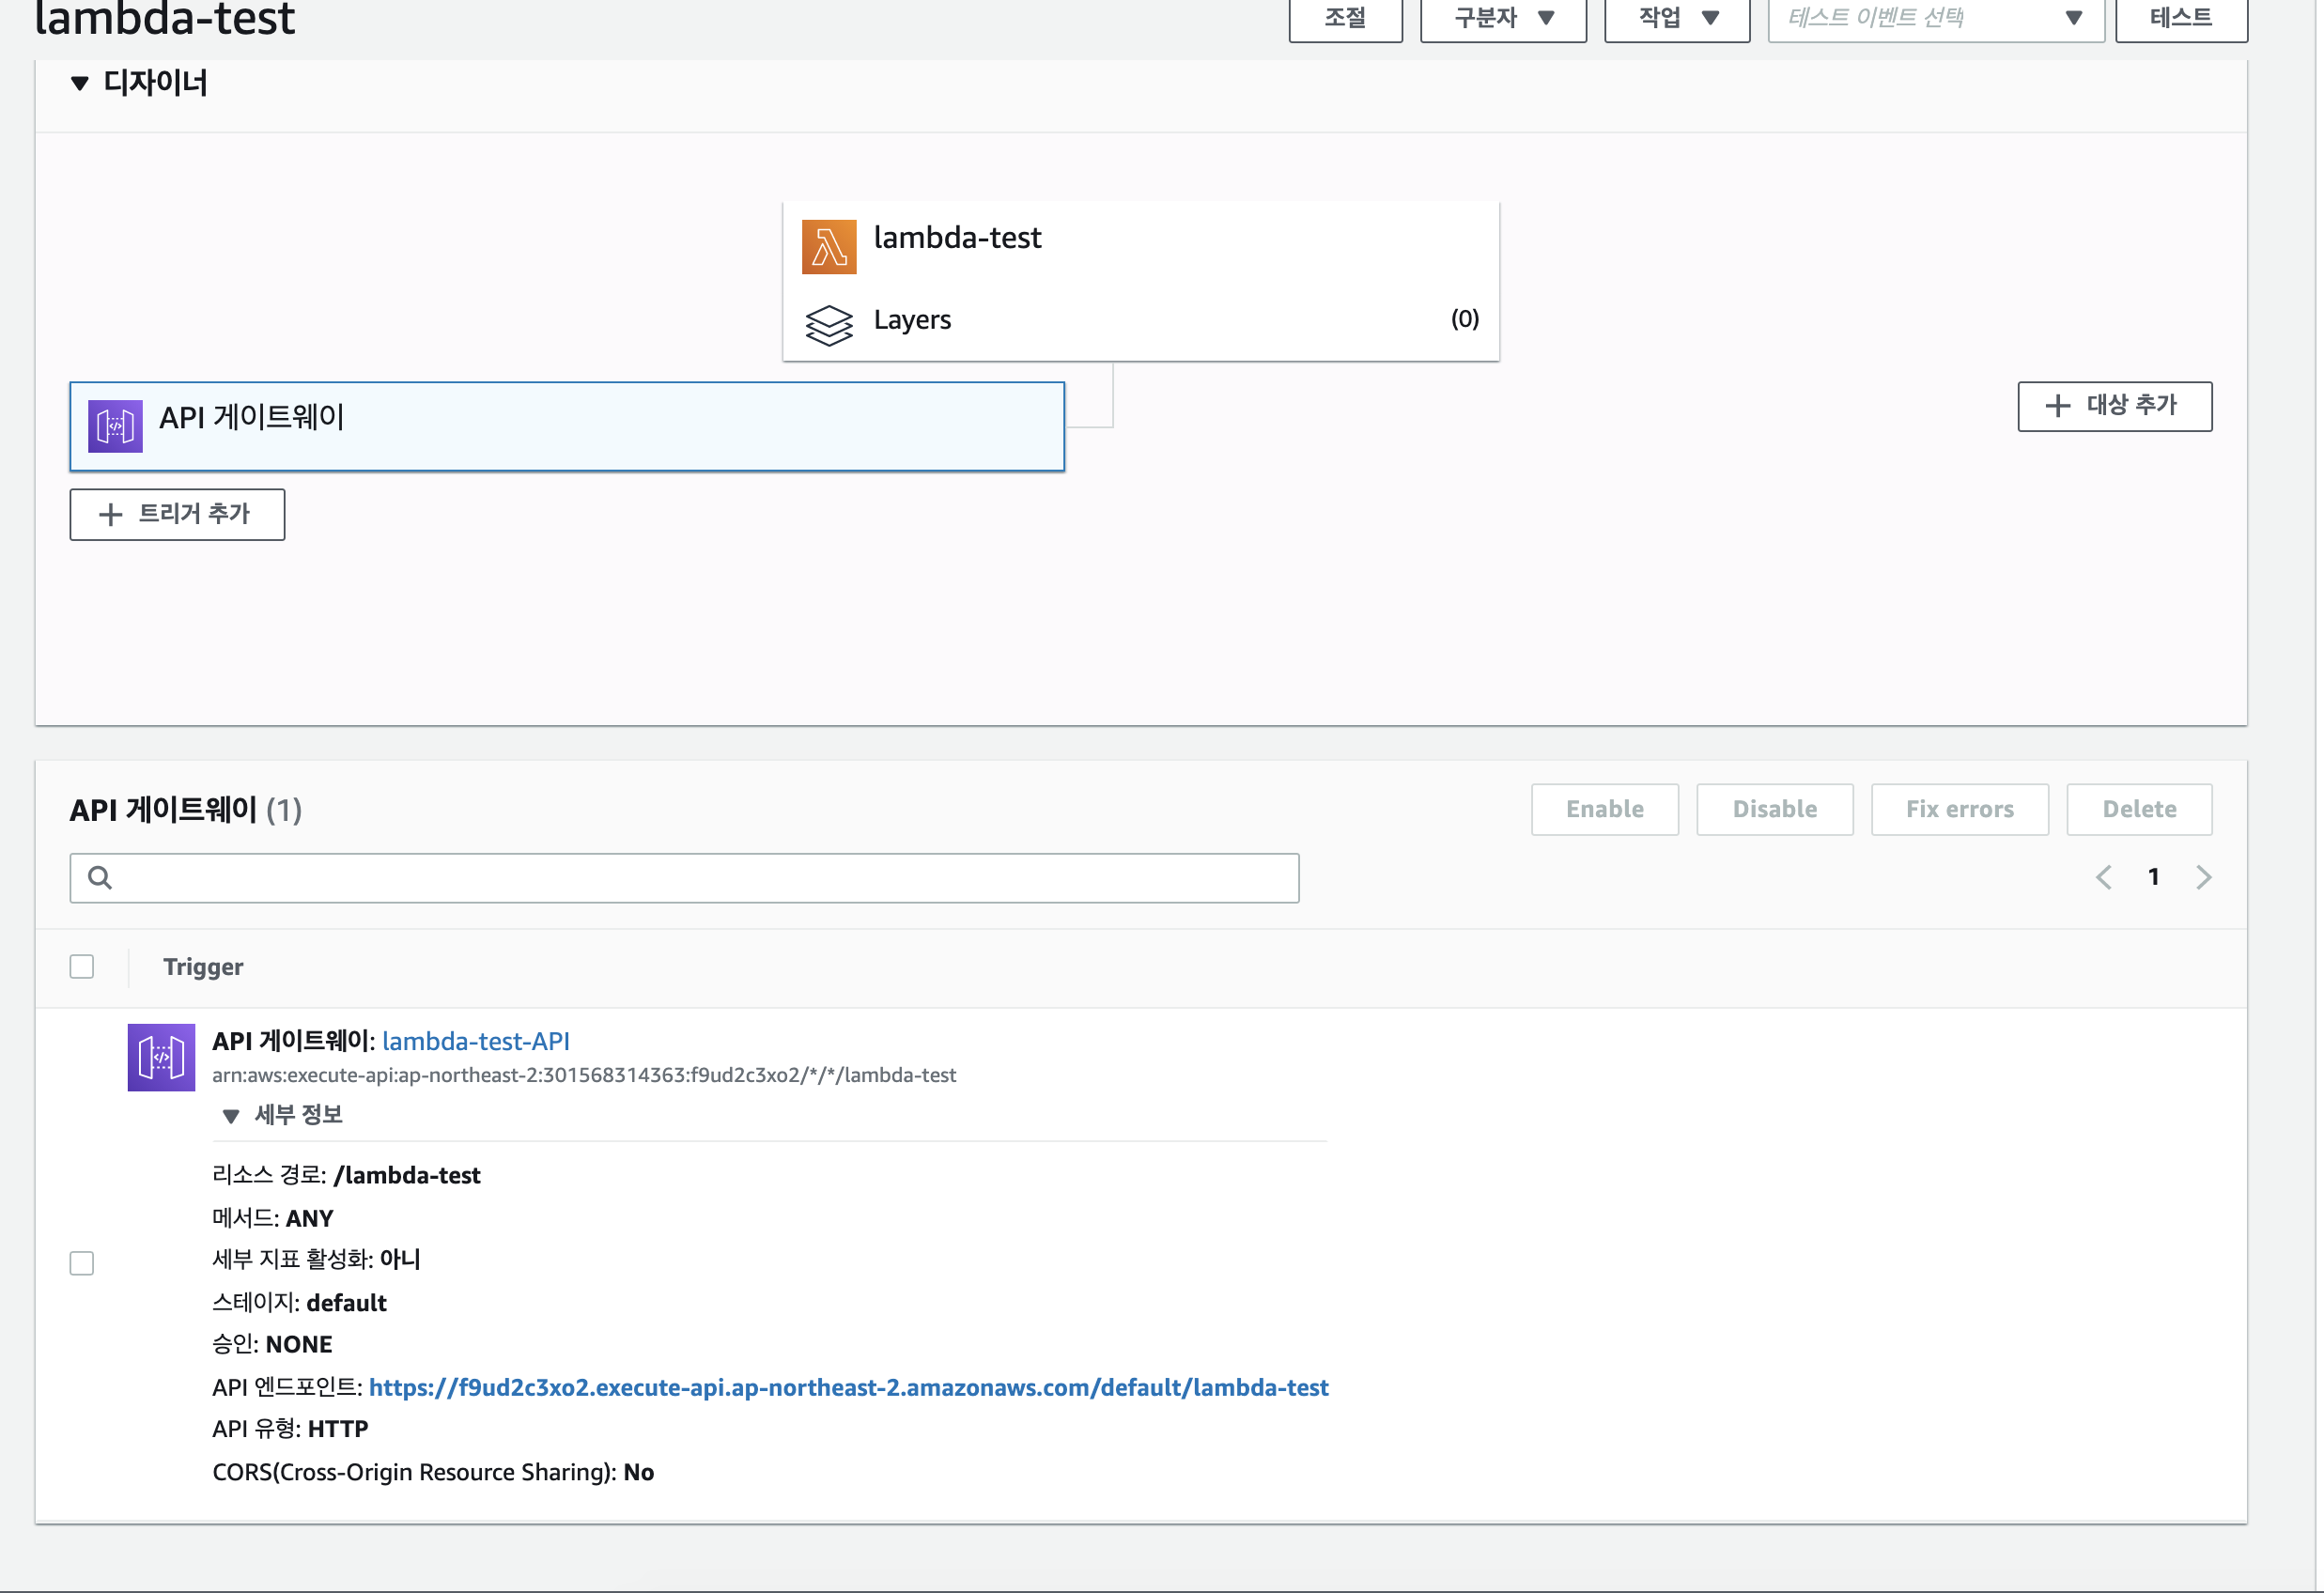Click the 테스트 button
This screenshot has width=2324, height=1593.
pos(2181,18)
